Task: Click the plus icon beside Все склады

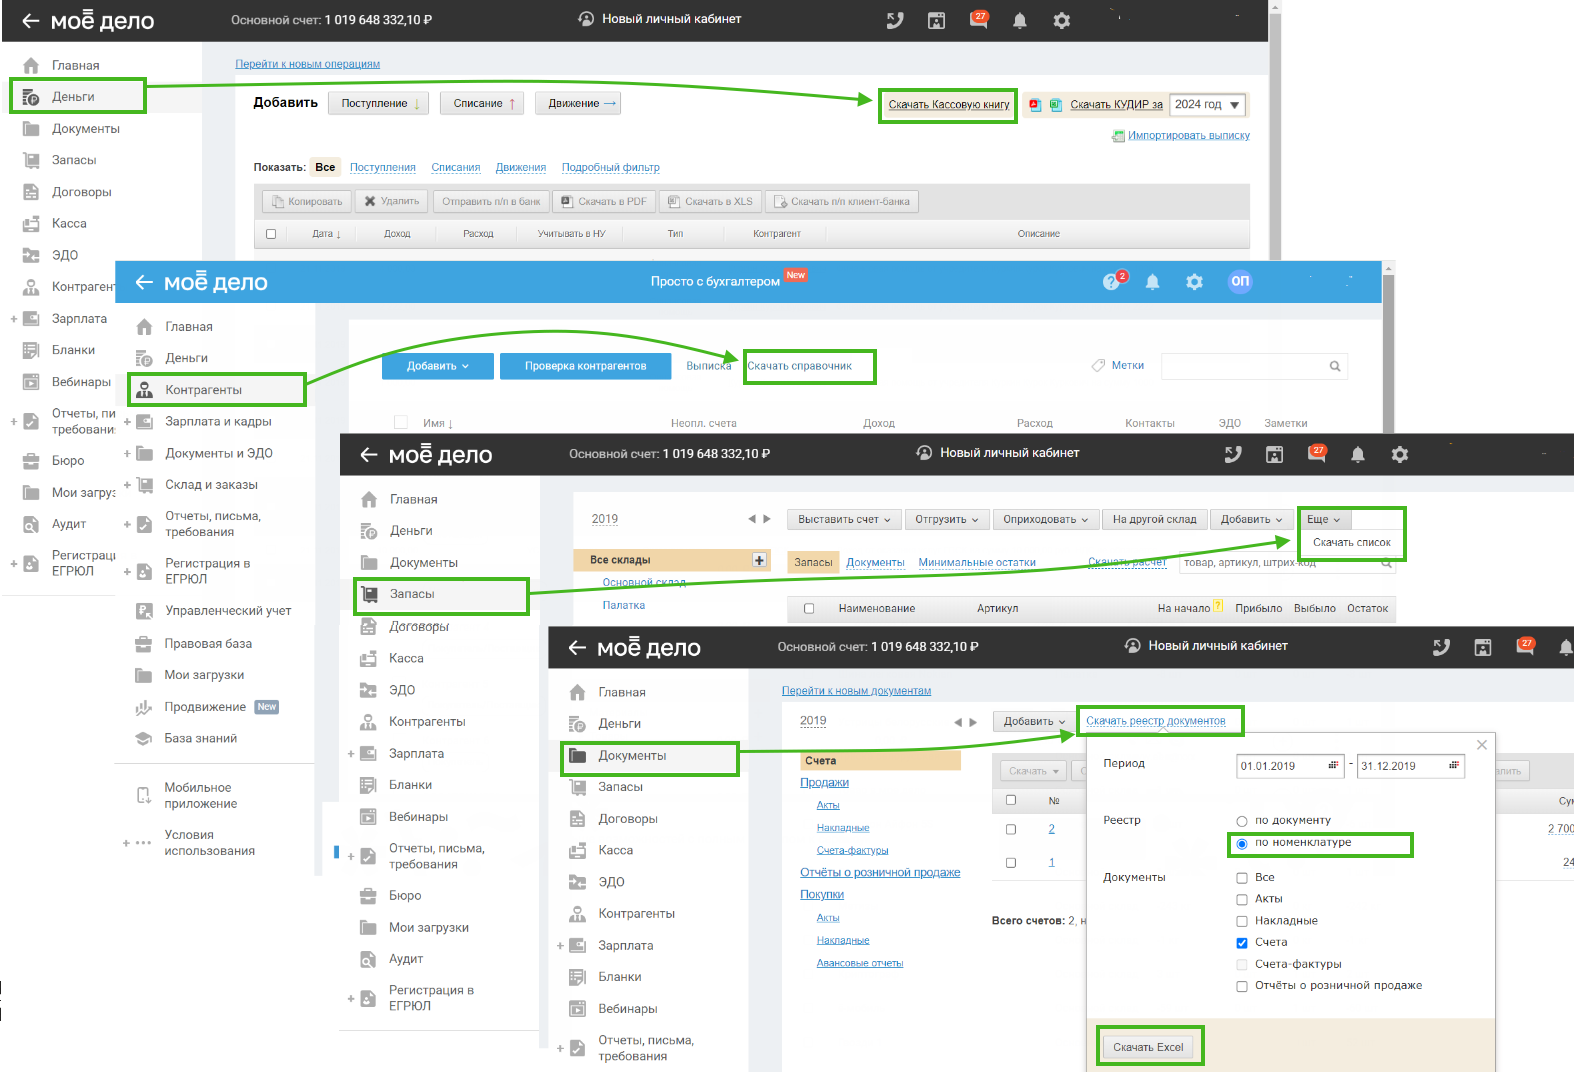Action: 760,560
